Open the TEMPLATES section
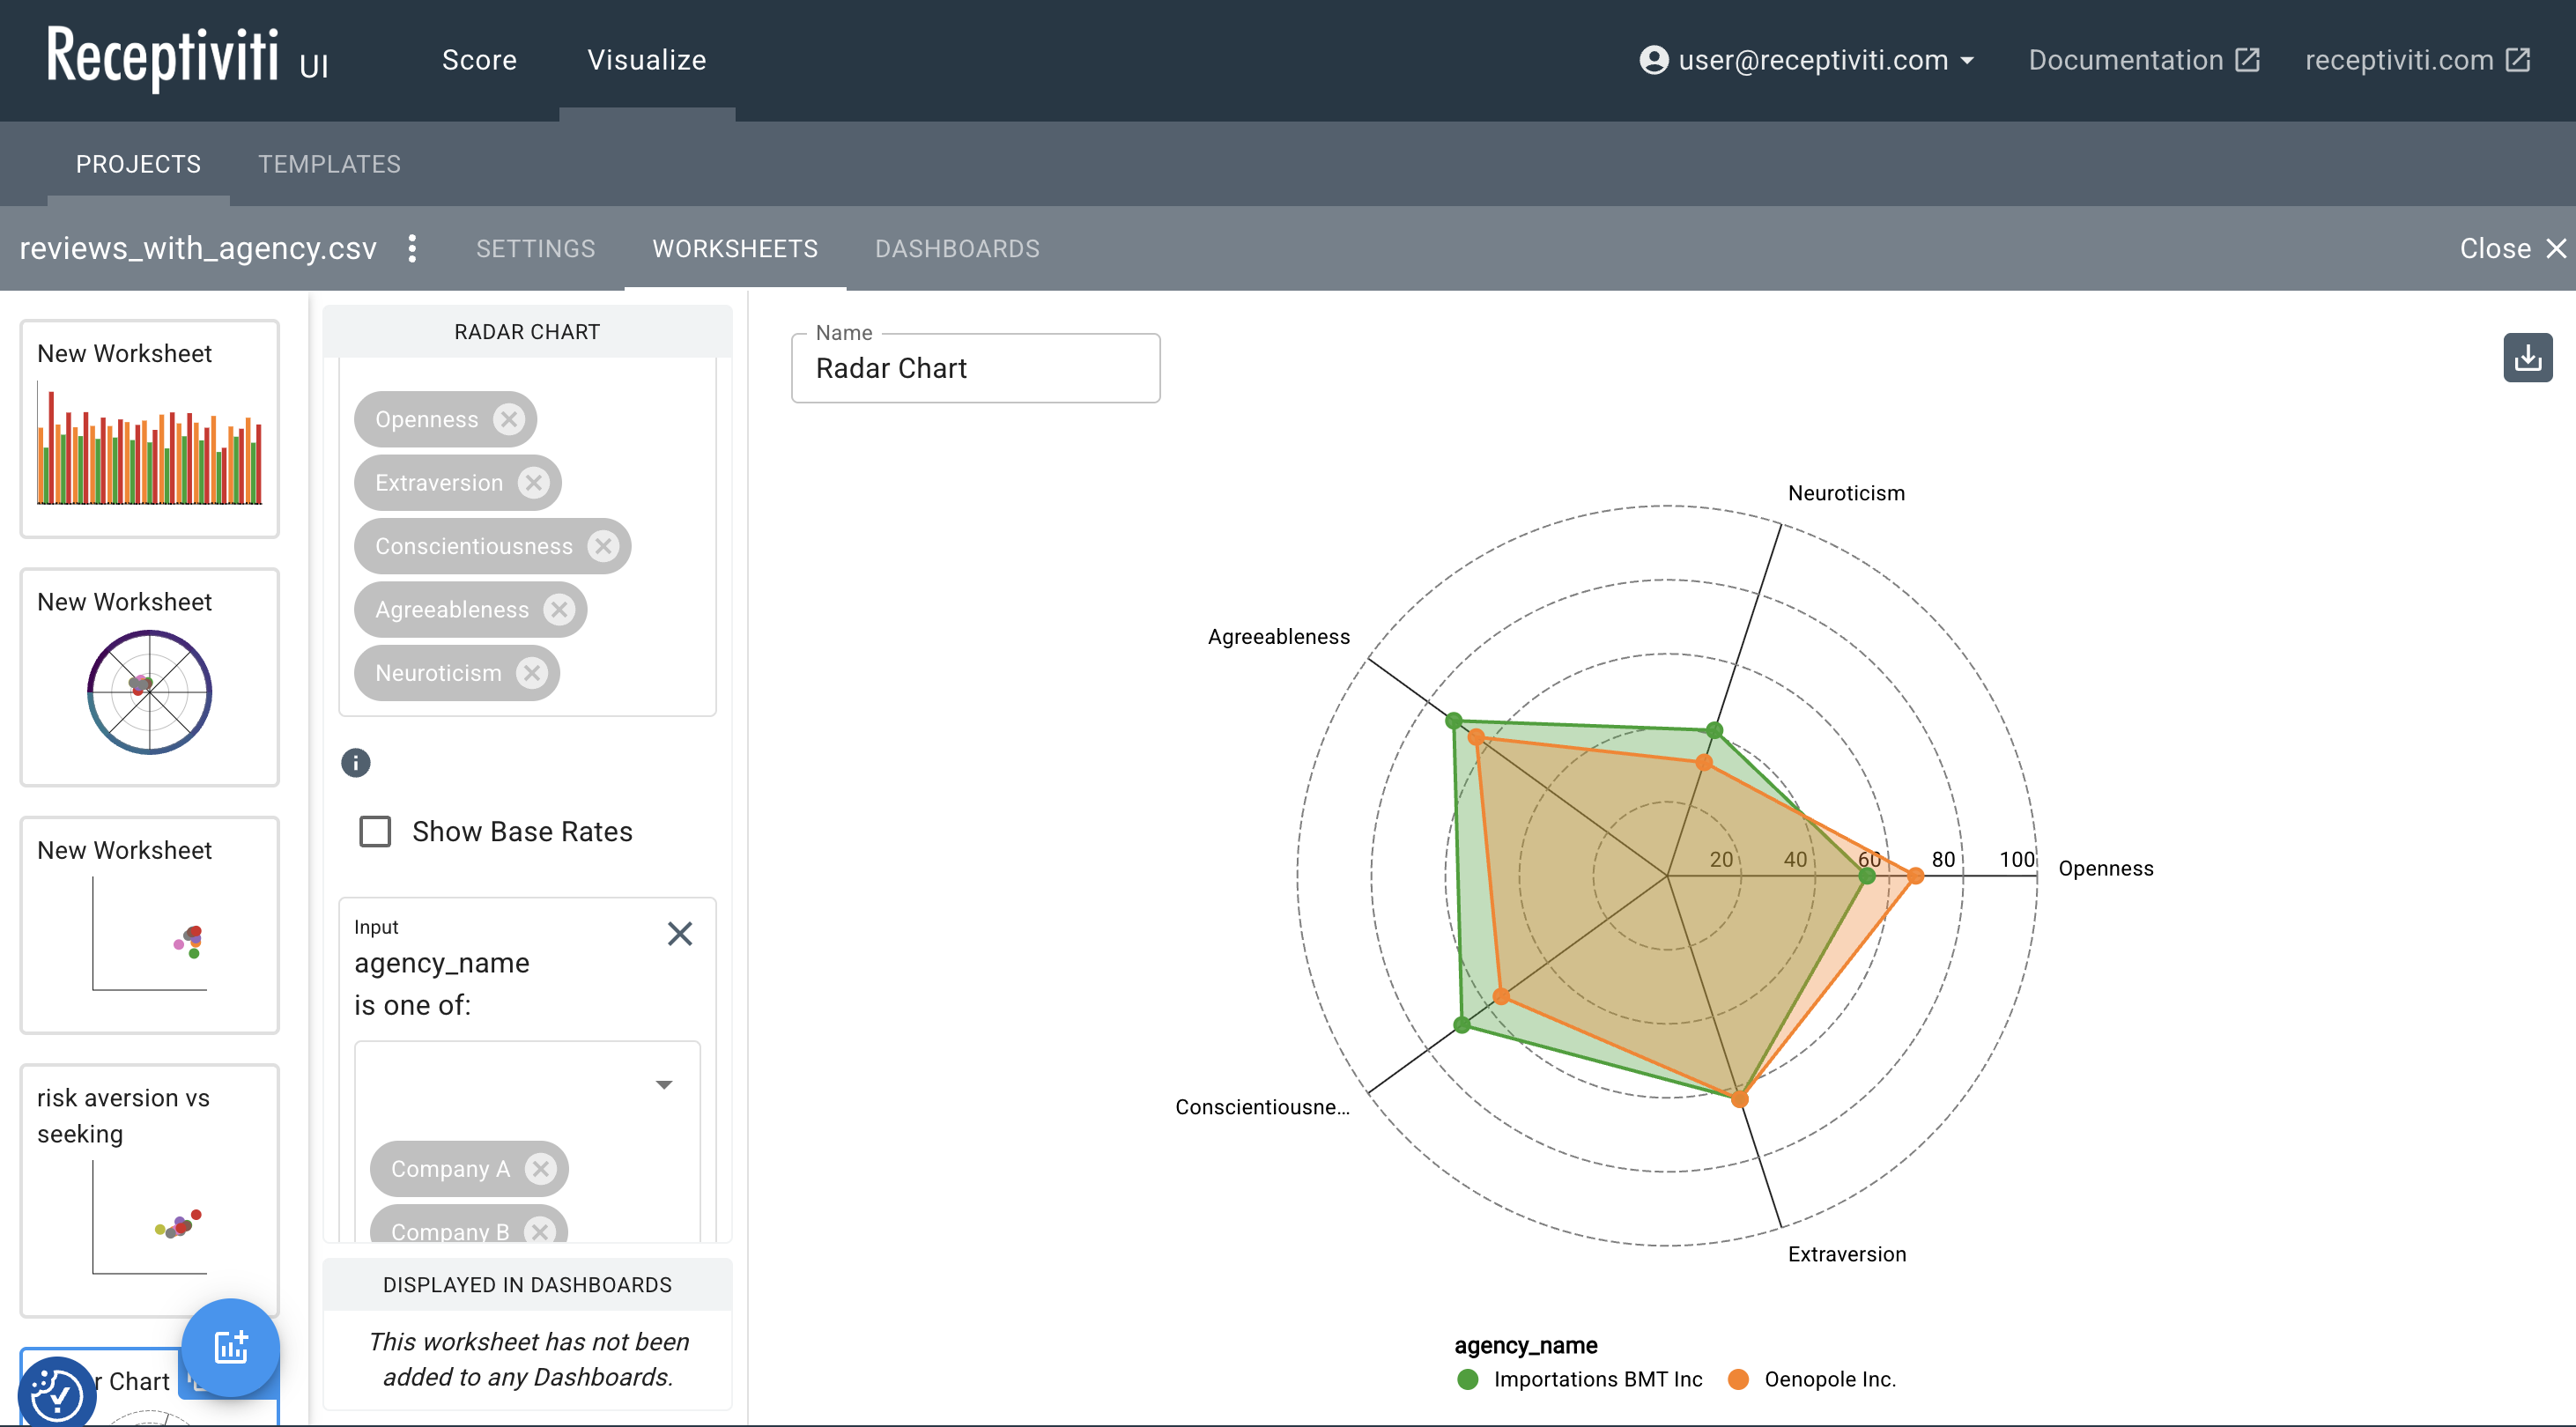Image resolution: width=2576 pixels, height=1427 pixels. pos(329,164)
